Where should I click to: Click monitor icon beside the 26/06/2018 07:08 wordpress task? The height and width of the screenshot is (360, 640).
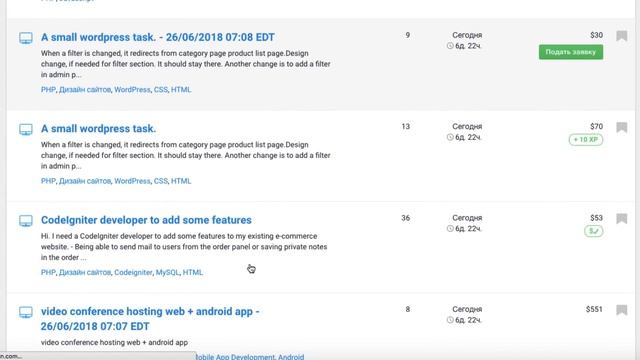coord(26,38)
